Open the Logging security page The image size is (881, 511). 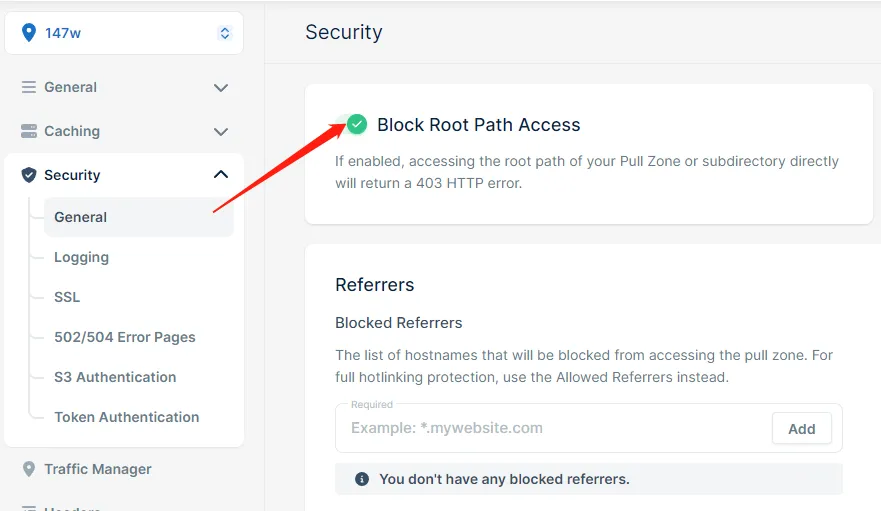click(81, 257)
